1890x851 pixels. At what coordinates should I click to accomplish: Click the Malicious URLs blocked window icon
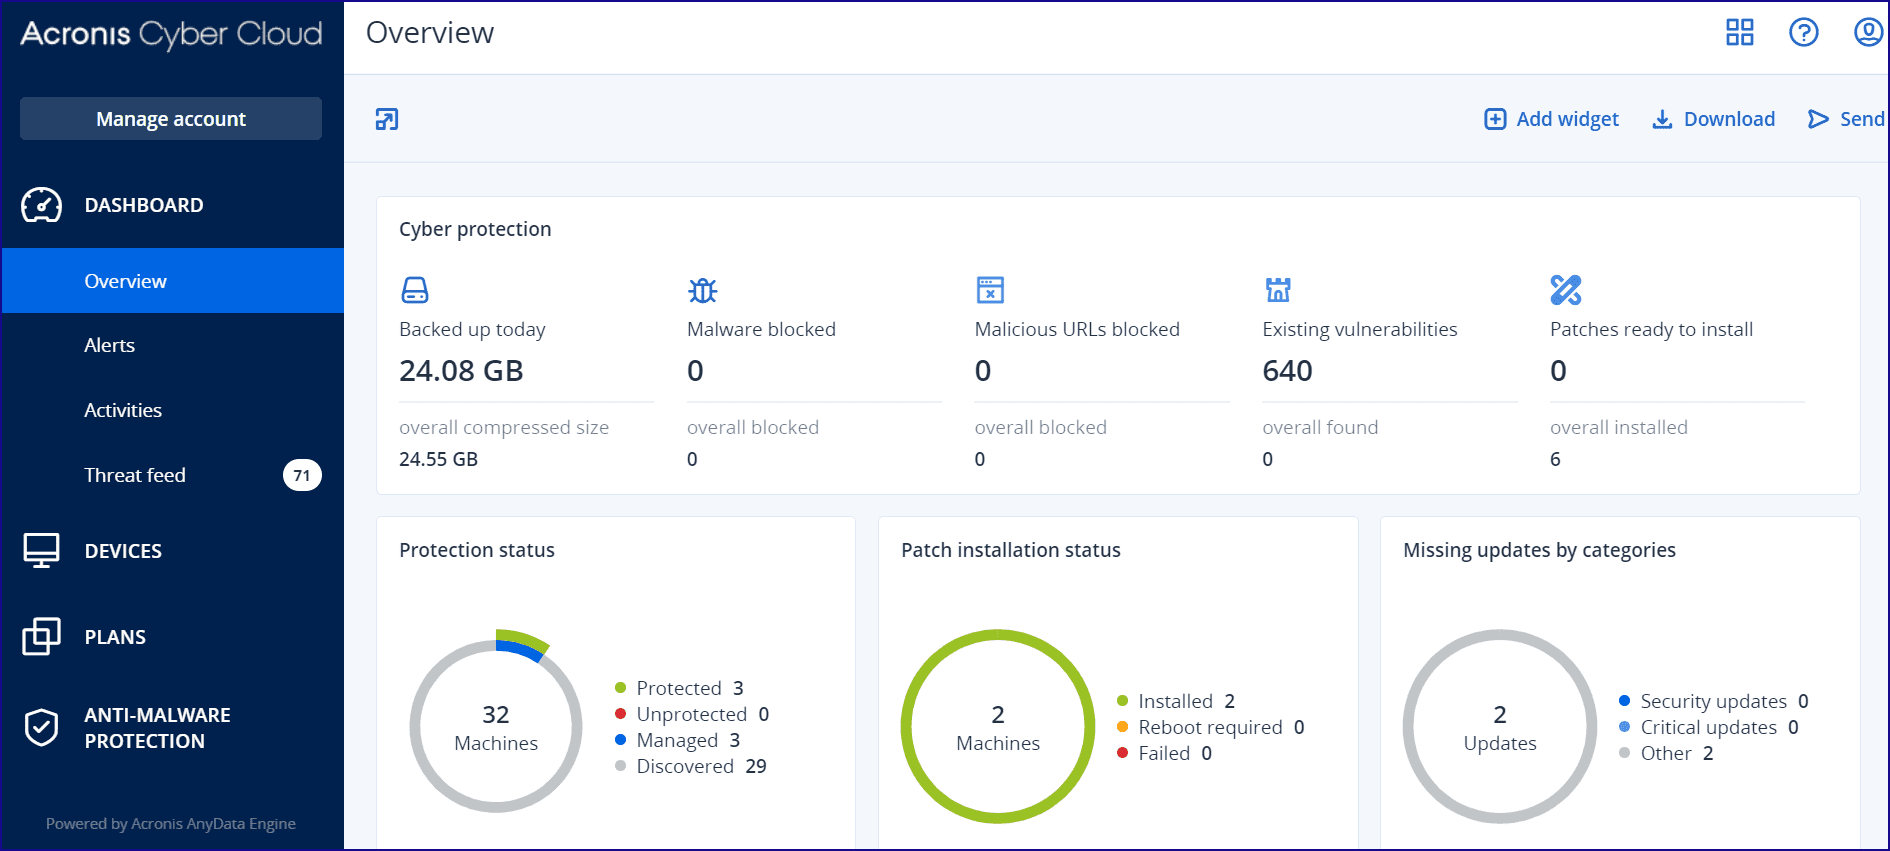click(x=990, y=290)
